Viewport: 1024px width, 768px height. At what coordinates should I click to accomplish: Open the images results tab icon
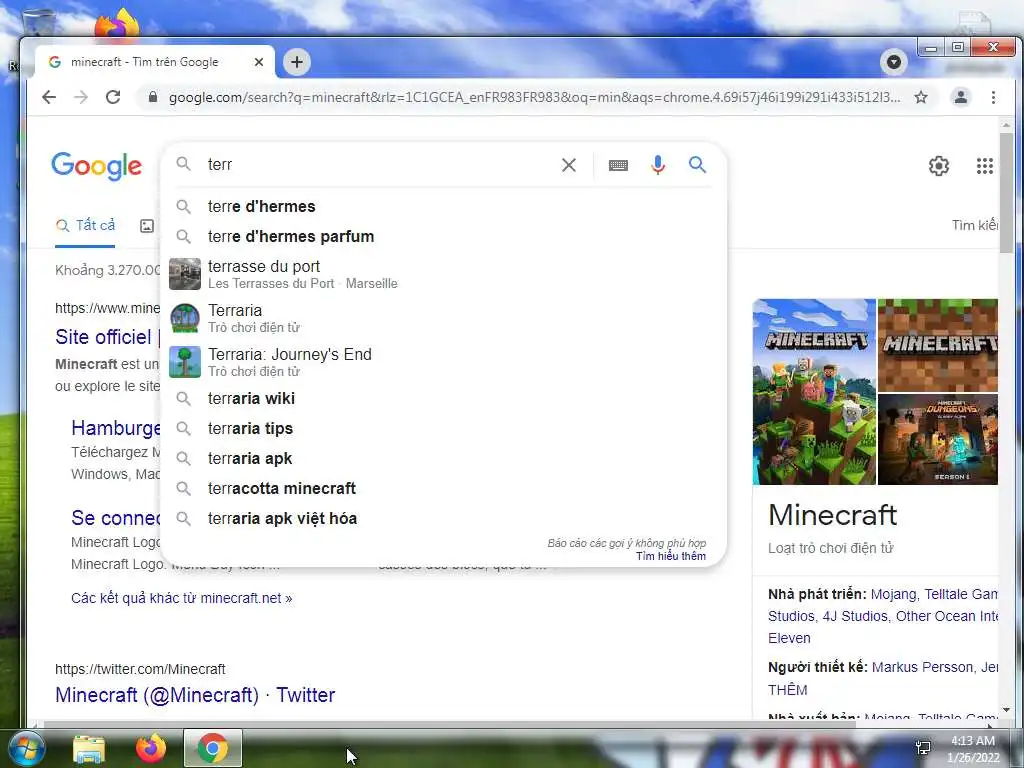click(147, 226)
